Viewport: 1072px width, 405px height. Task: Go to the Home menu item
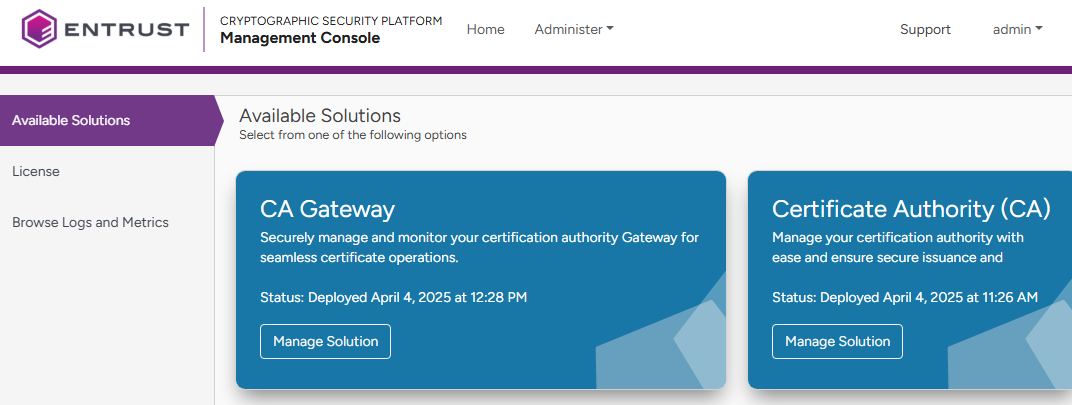(485, 29)
